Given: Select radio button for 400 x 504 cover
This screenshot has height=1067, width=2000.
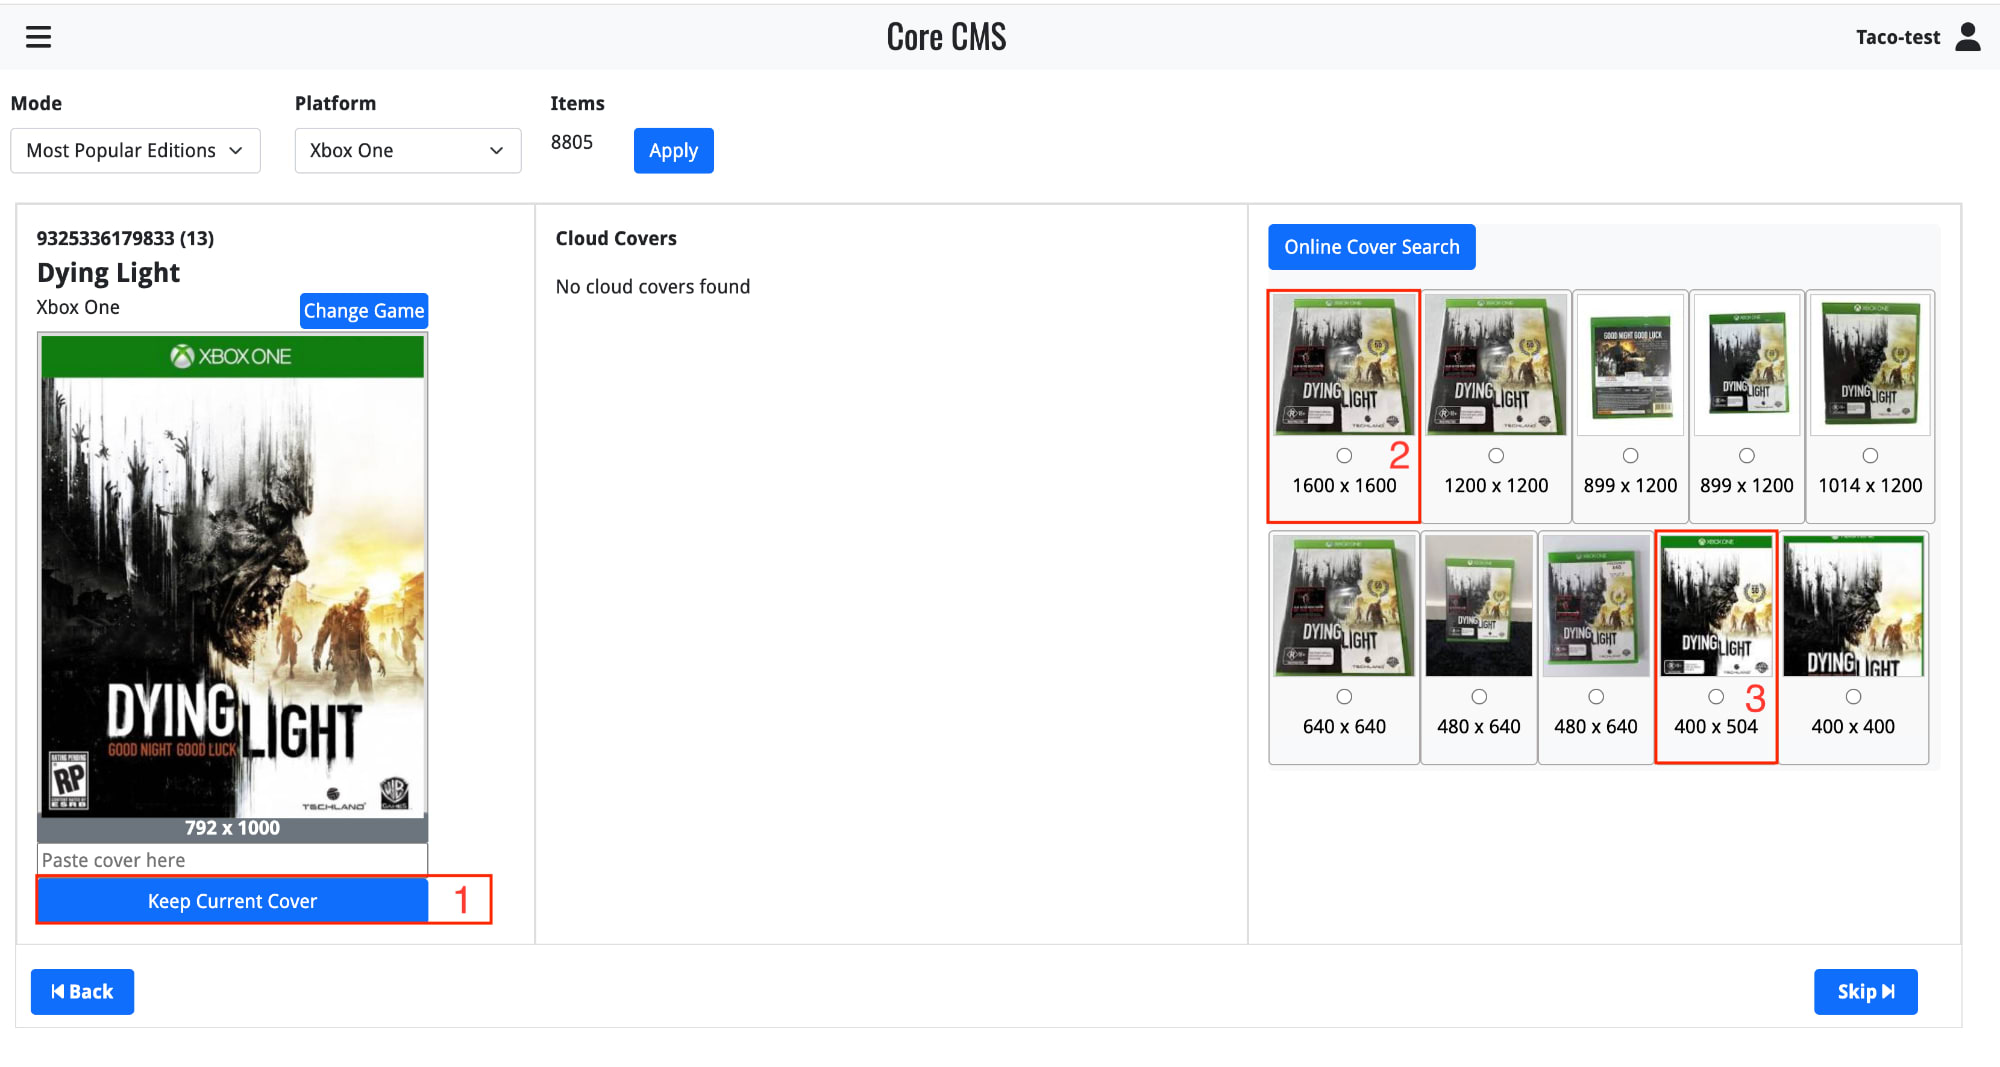Looking at the screenshot, I should click(x=1716, y=697).
